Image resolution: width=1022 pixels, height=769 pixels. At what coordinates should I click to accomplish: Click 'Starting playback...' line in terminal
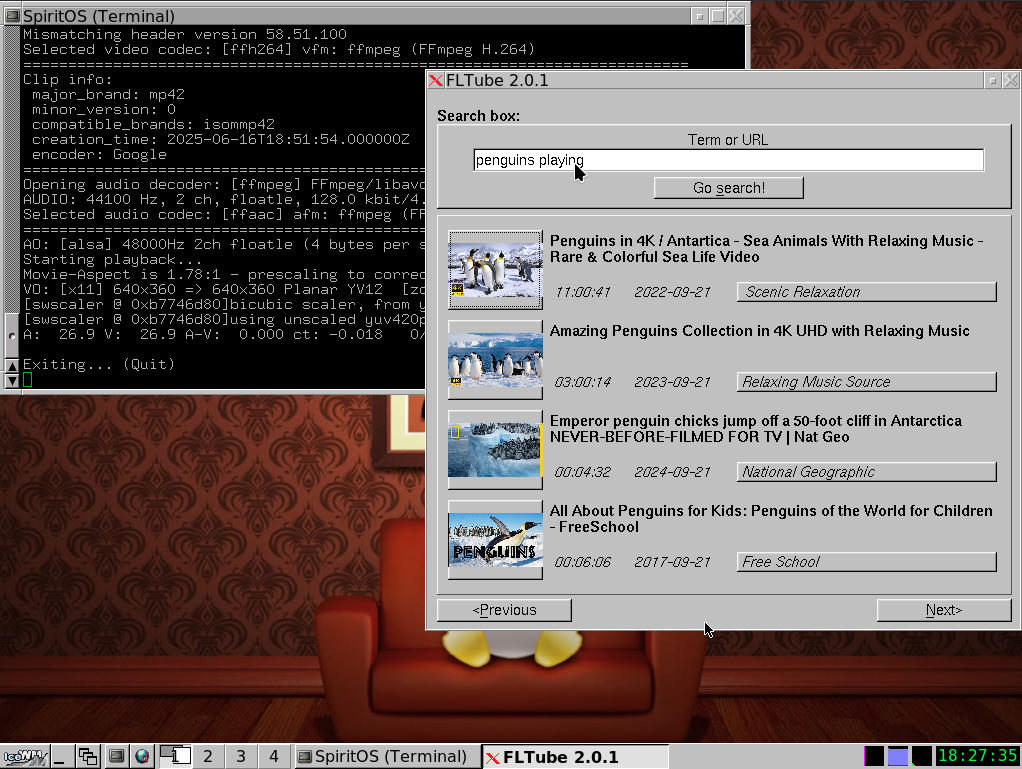pos(112,260)
